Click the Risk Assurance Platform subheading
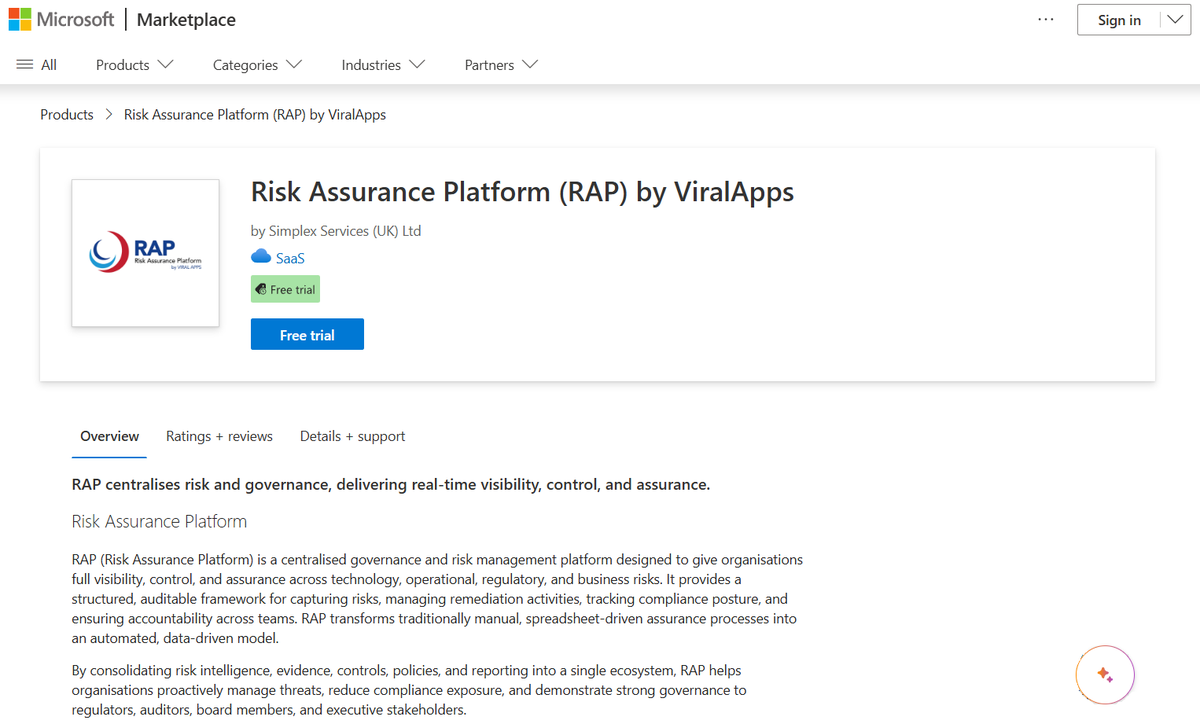 click(159, 521)
